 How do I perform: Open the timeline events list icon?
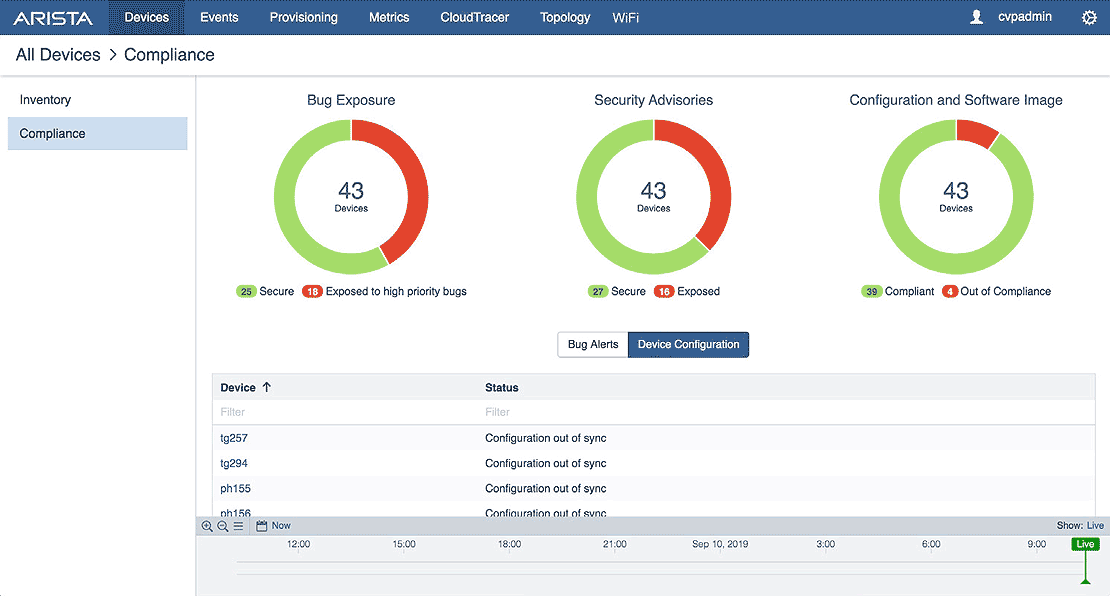(236, 525)
